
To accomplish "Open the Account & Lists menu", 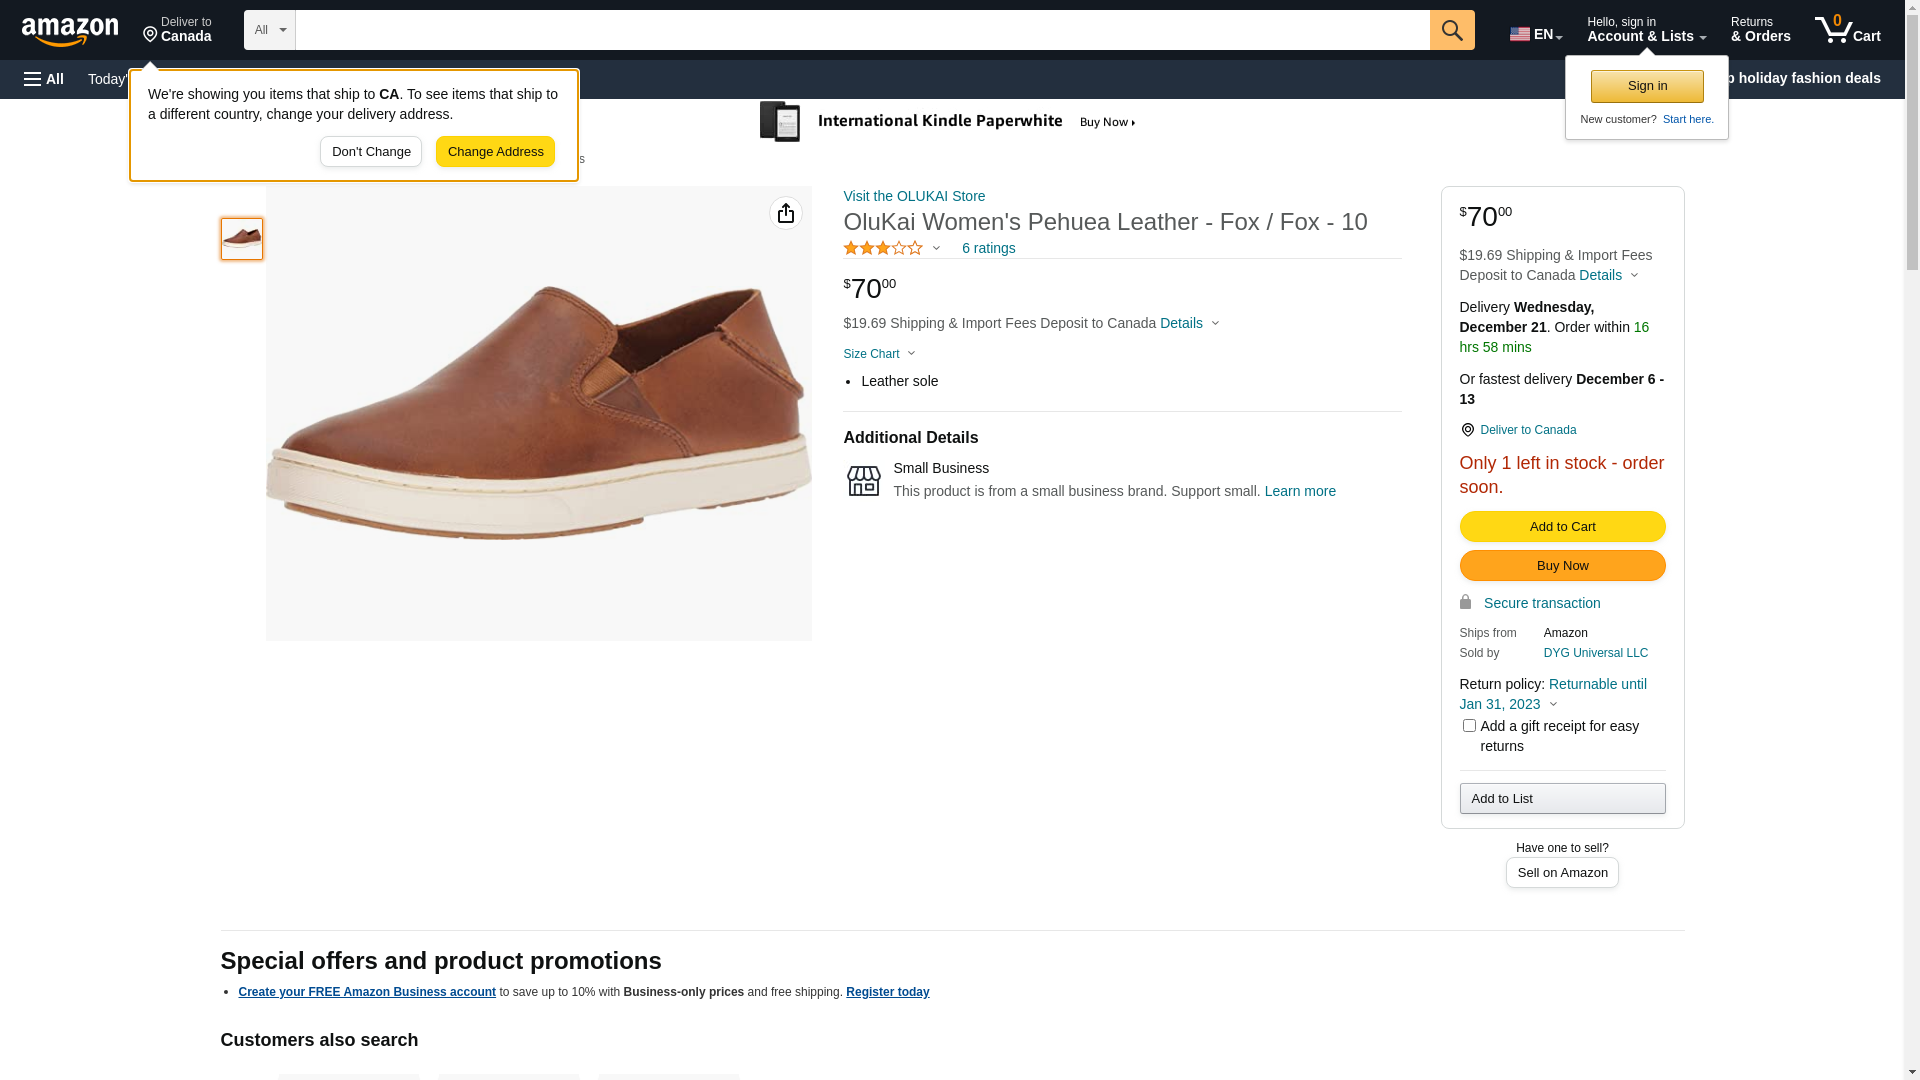I will 1645,30.
